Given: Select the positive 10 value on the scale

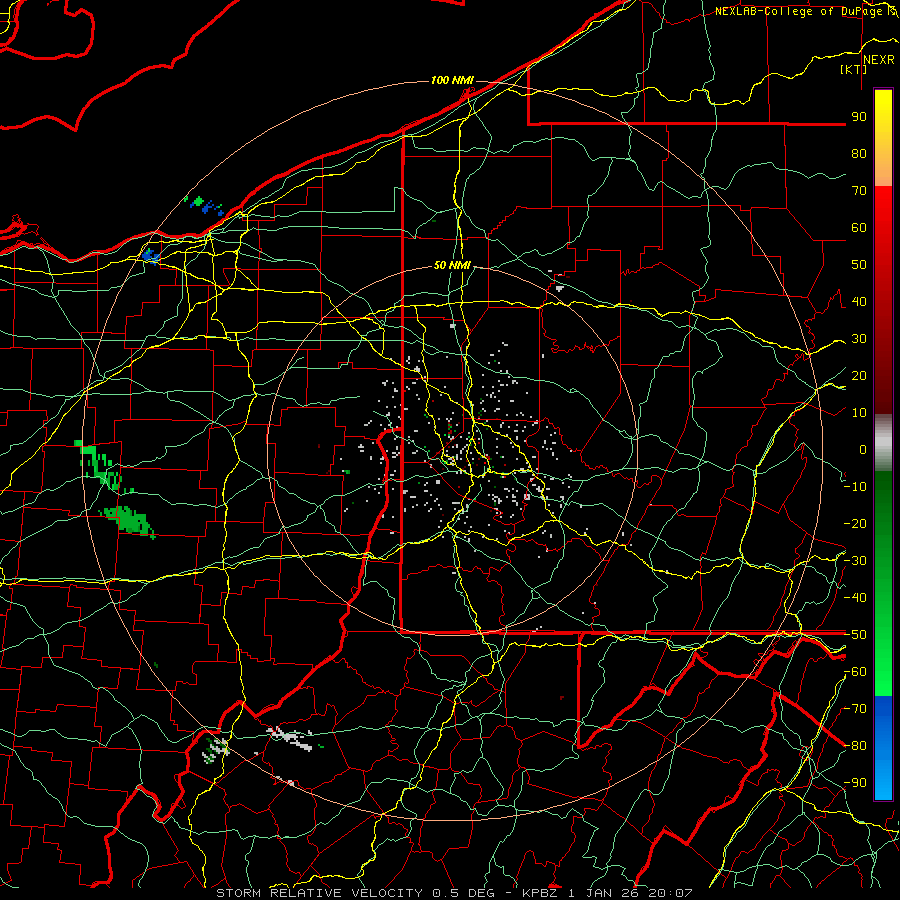Looking at the screenshot, I should click(x=859, y=413).
